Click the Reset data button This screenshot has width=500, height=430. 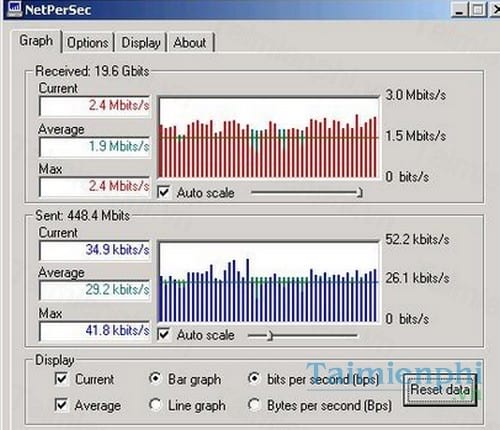(x=440, y=390)
